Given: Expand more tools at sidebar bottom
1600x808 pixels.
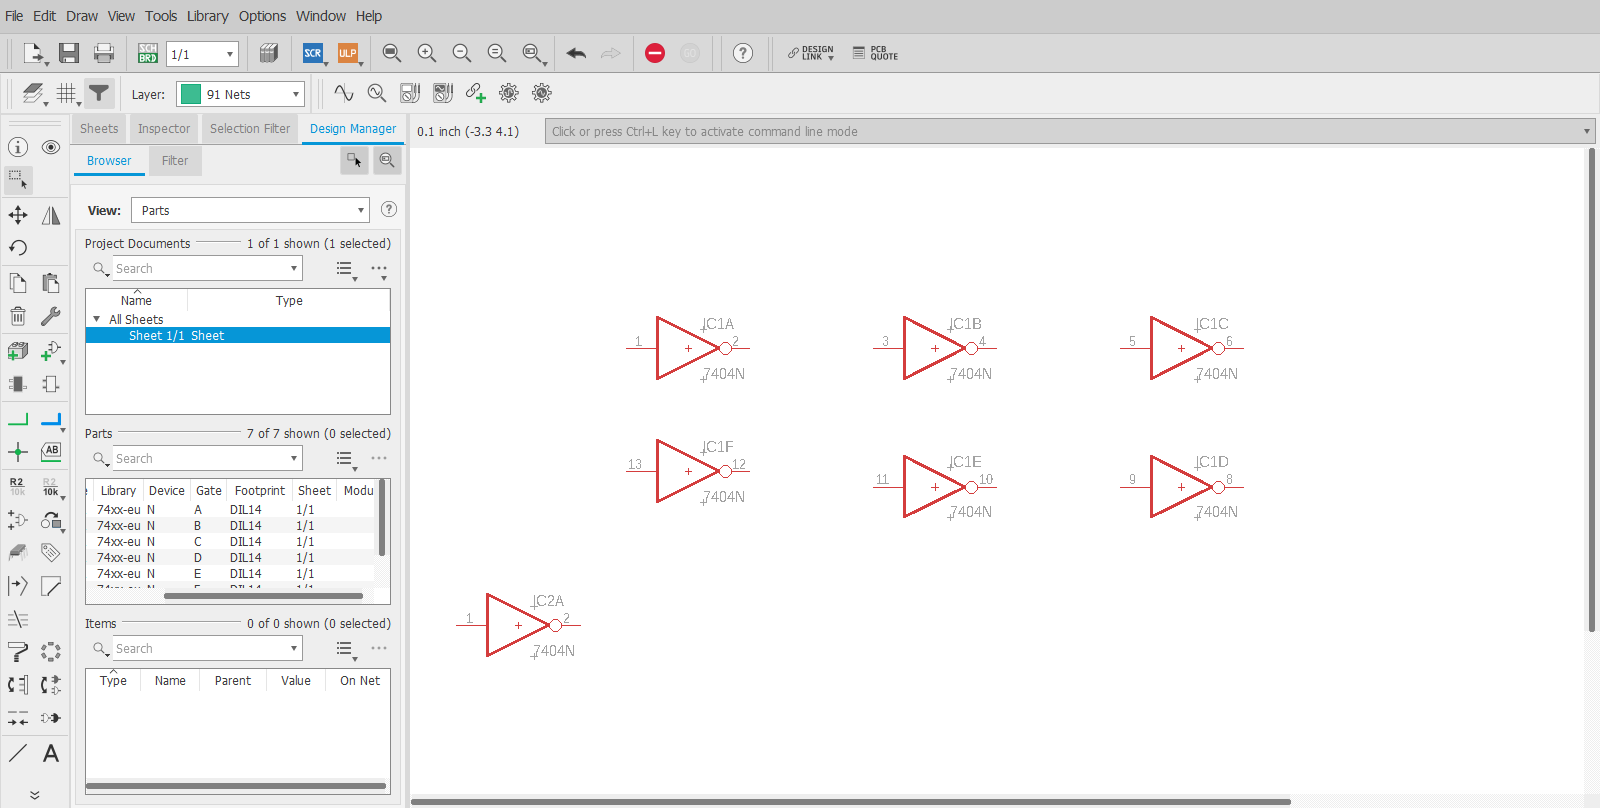Looking at the screenshot, I should (35, 795).
